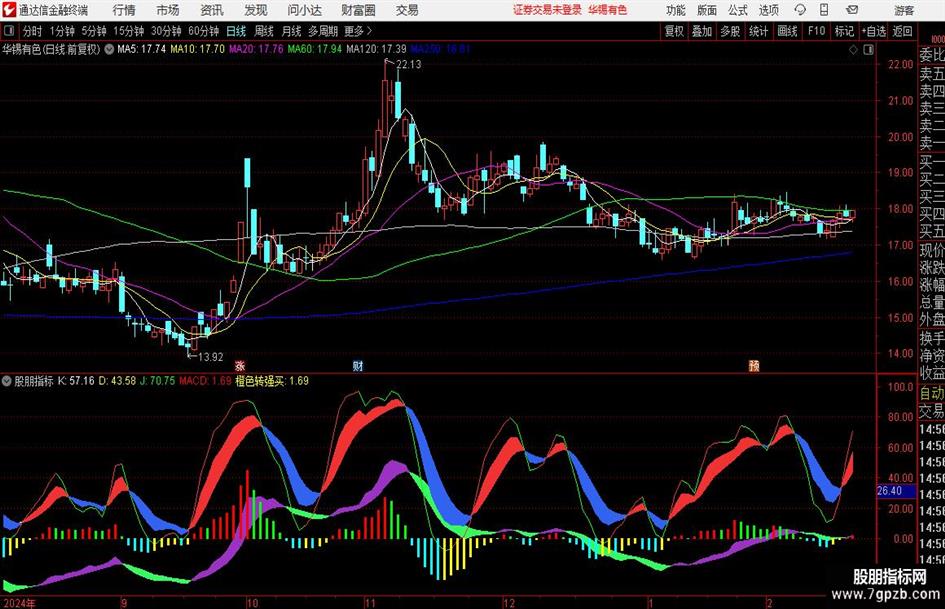945x609 pixels.
Task: Click the 财 event marker on chart axis
Action: point(358,365)
